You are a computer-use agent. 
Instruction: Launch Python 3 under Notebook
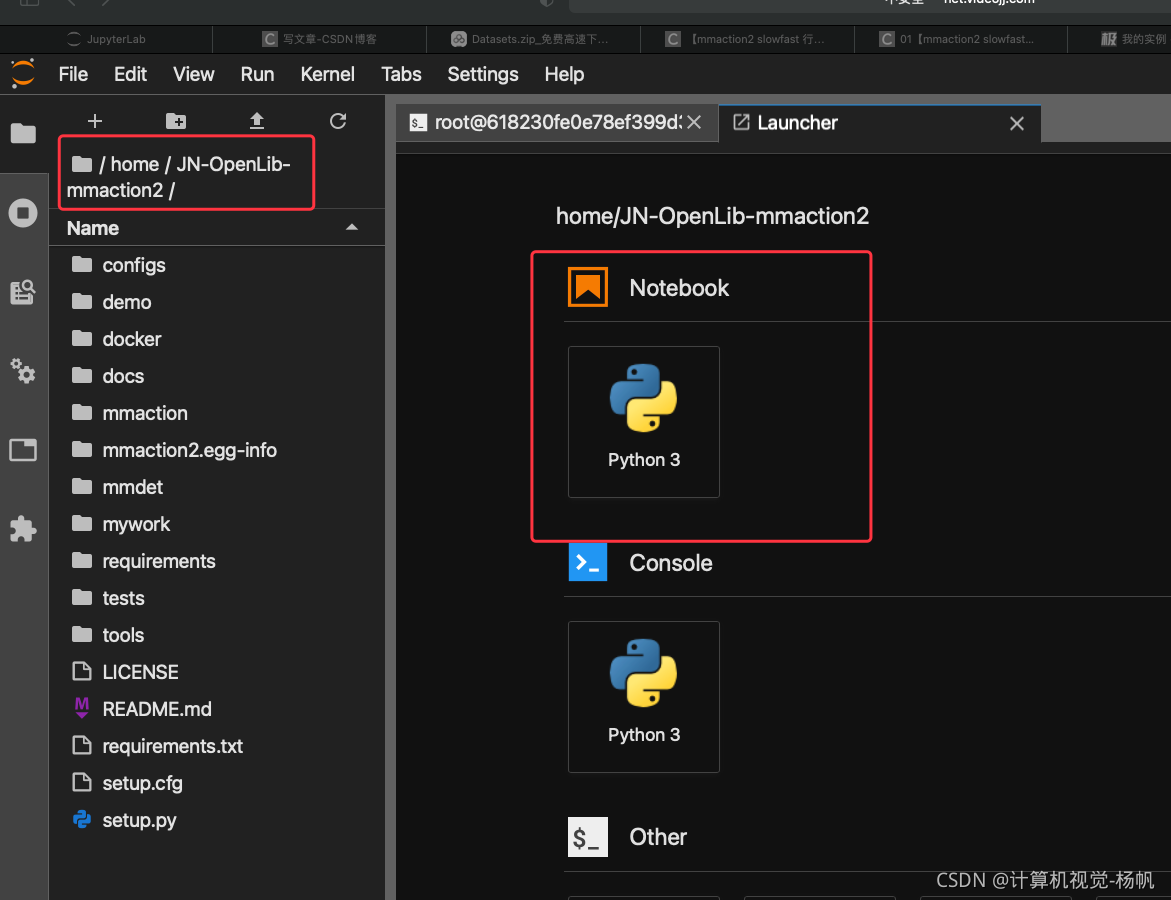click(x=644, y=422)
